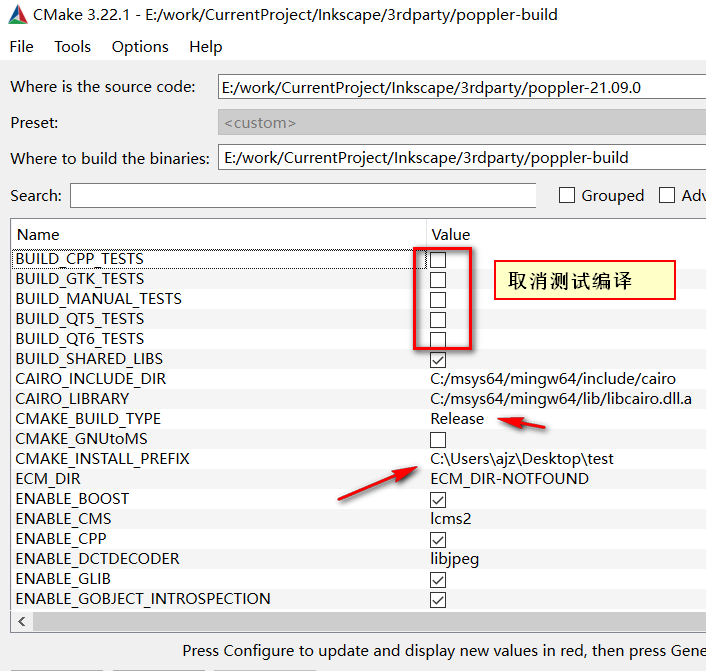Open the File menu

pos(21,47)
